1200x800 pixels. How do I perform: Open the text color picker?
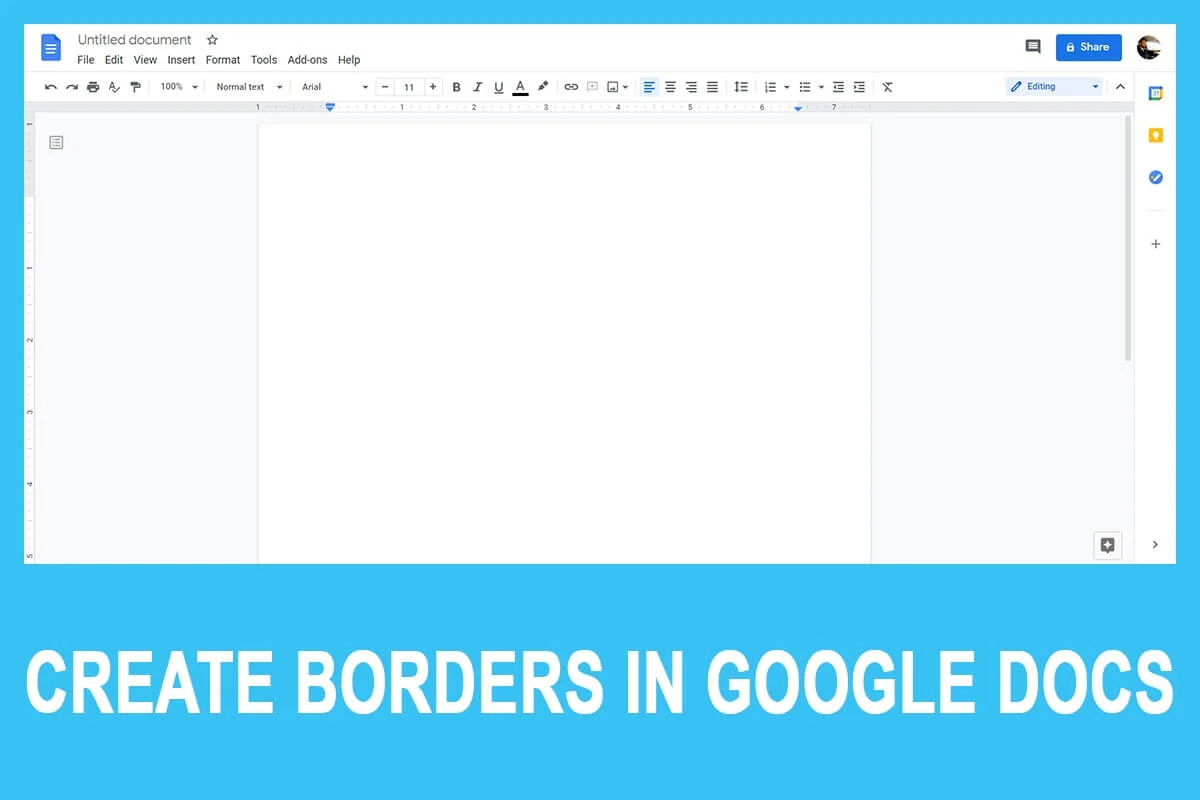click(520, 87)
